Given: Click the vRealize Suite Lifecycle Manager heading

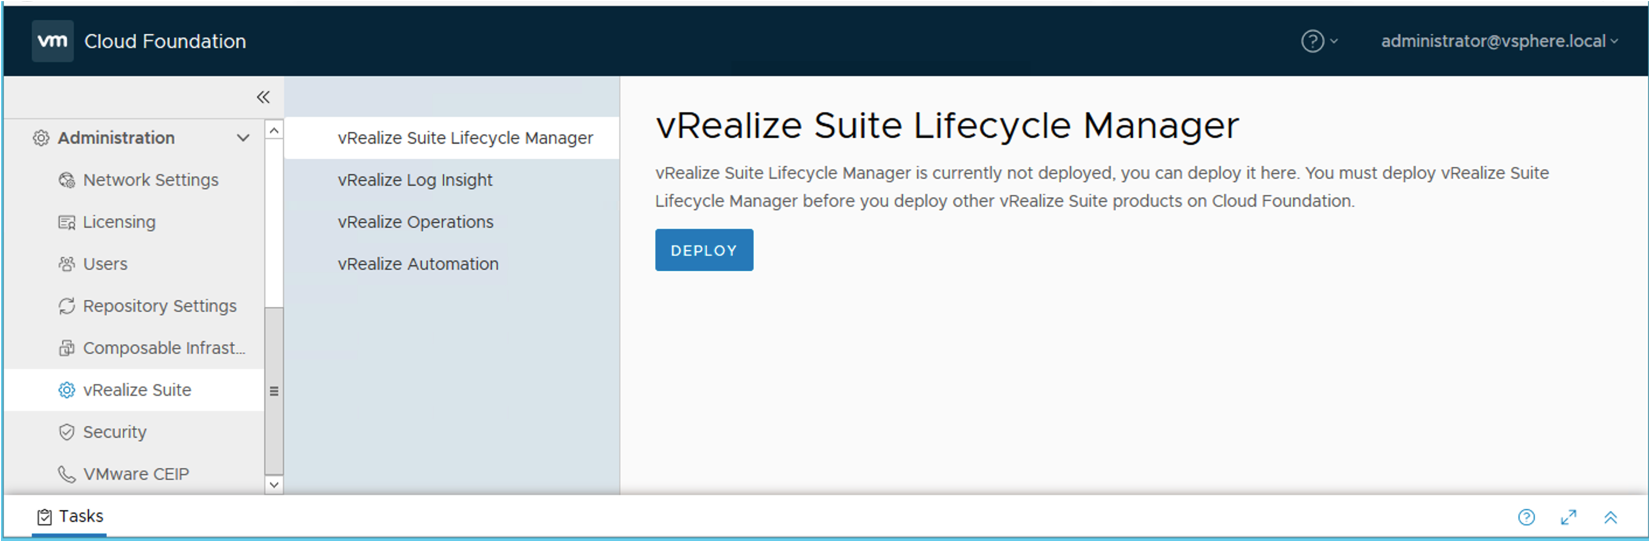Looking at the screenshot, I should 947,125.
